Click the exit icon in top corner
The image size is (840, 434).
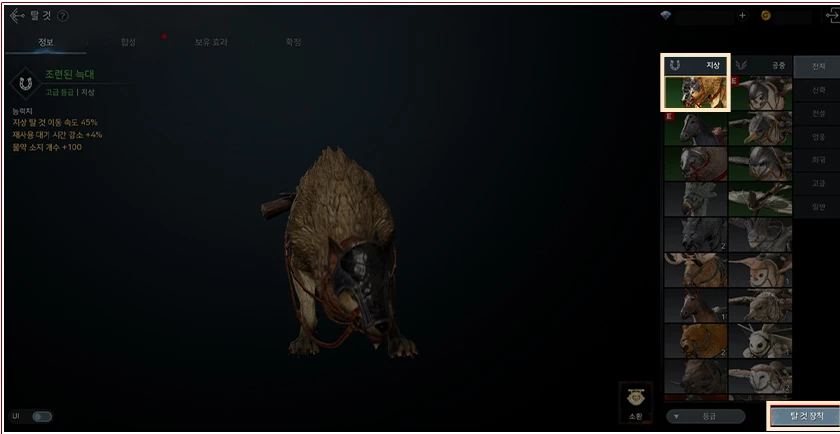(x=834, y=16)
